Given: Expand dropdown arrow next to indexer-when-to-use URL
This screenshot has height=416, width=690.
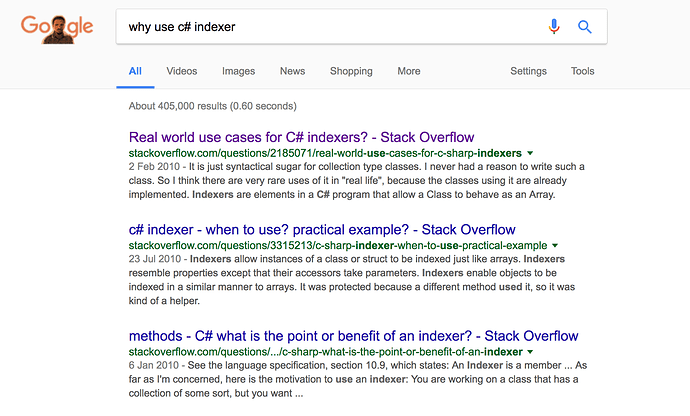Looking at the screenshot, I should coord(555,246).
